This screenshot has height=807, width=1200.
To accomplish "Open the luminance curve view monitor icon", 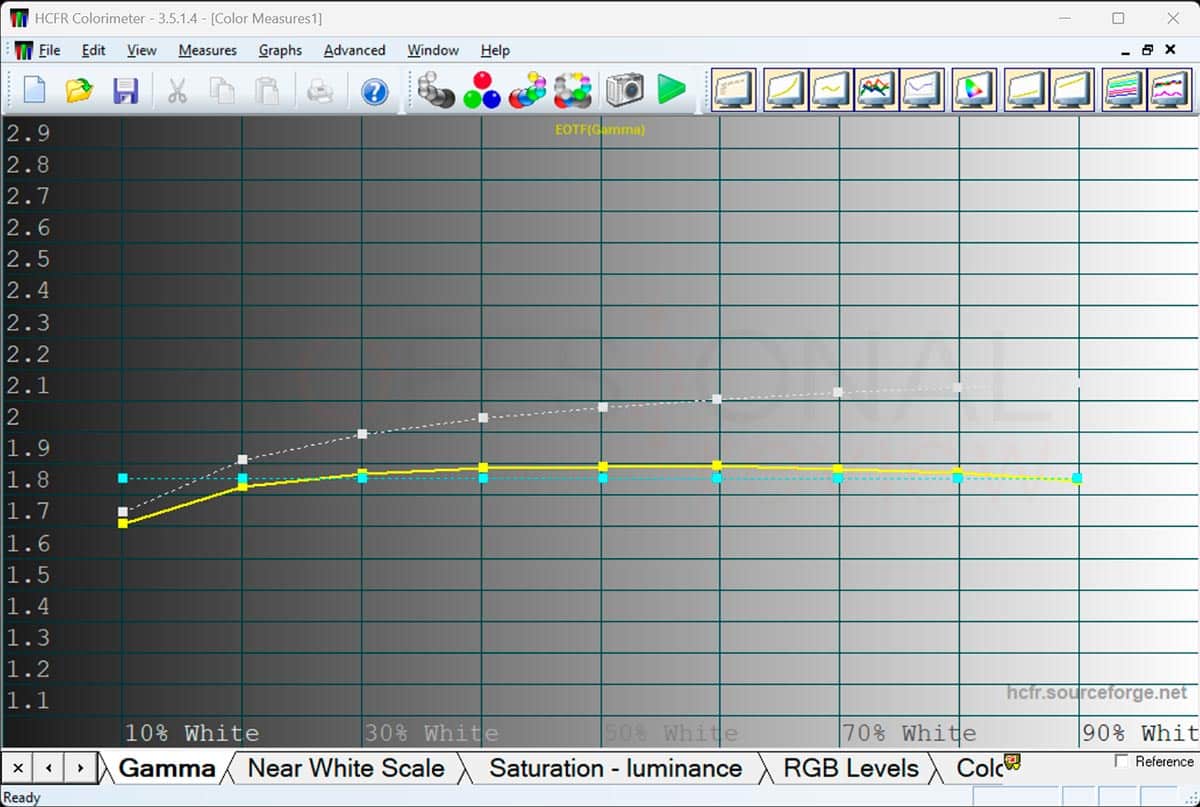I will [786, 90].
